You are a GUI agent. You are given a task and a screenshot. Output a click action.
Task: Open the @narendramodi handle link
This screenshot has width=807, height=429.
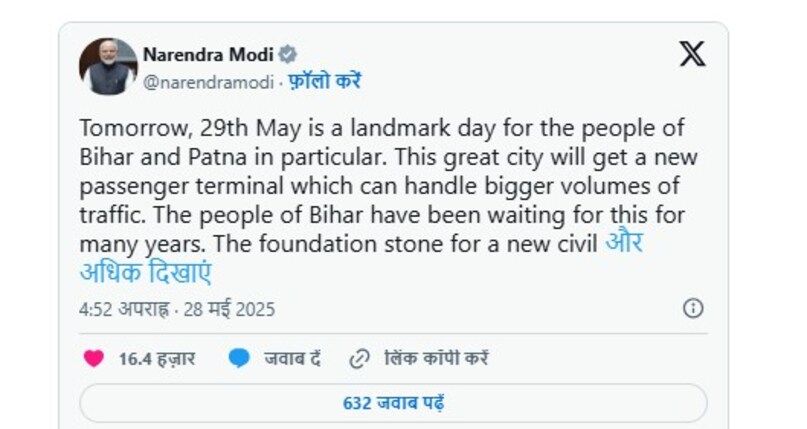(208, 81)
